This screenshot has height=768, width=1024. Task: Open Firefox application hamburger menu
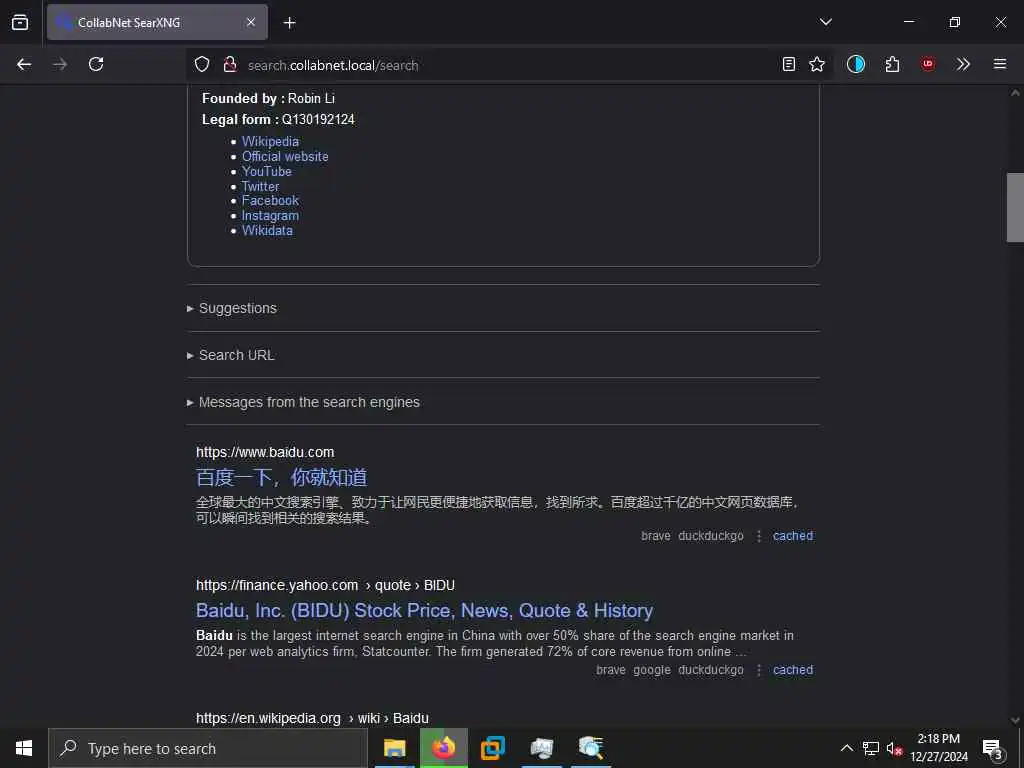pos(999,64)
